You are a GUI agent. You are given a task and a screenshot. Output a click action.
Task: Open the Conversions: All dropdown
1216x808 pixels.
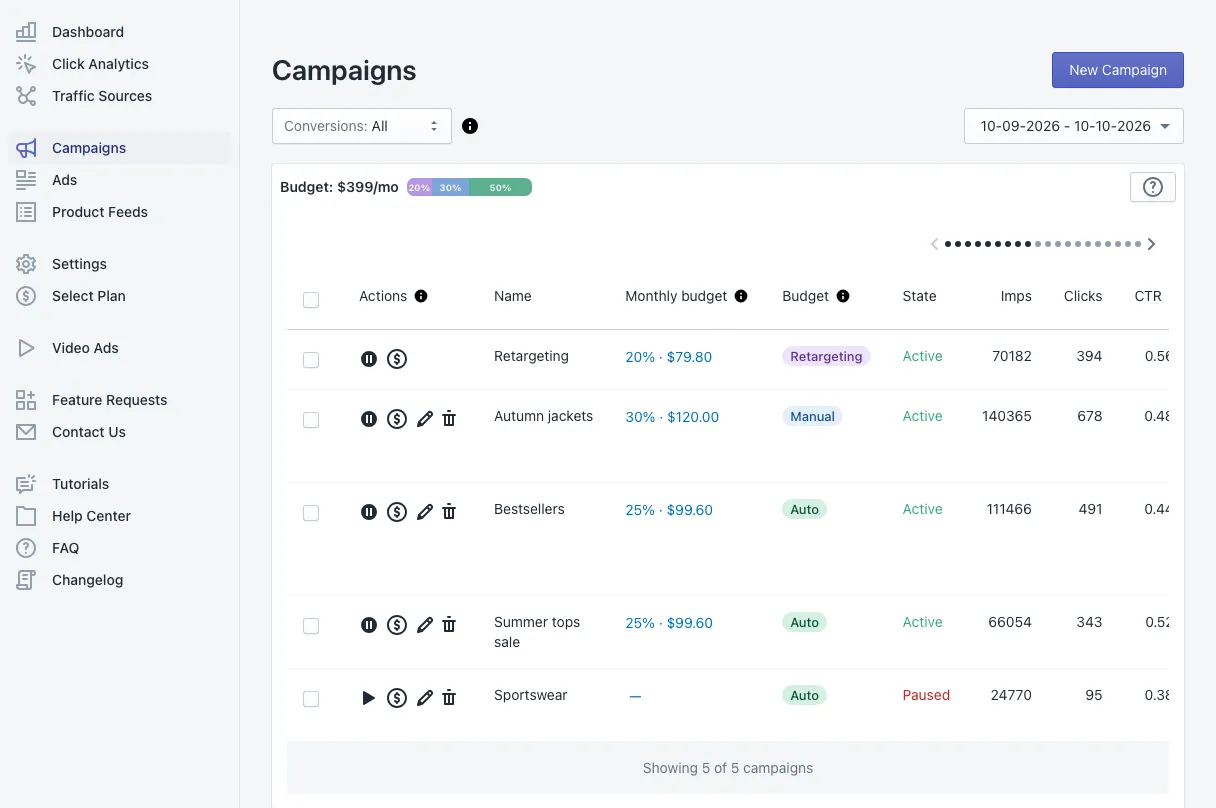(x=362, y=126)
